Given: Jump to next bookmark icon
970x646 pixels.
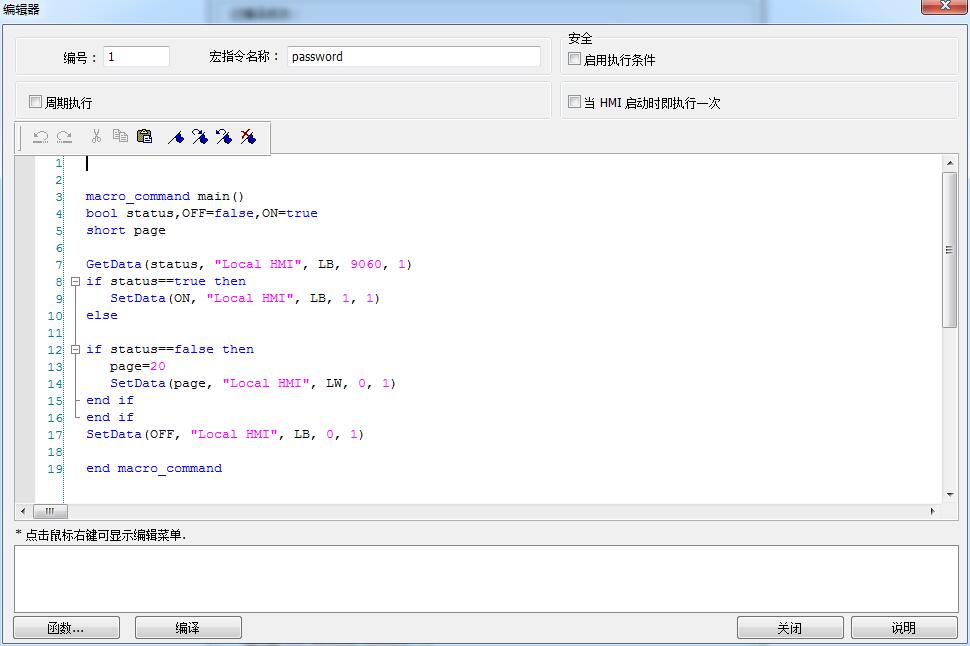Looking at the screenshot, I should click(200, 137).
